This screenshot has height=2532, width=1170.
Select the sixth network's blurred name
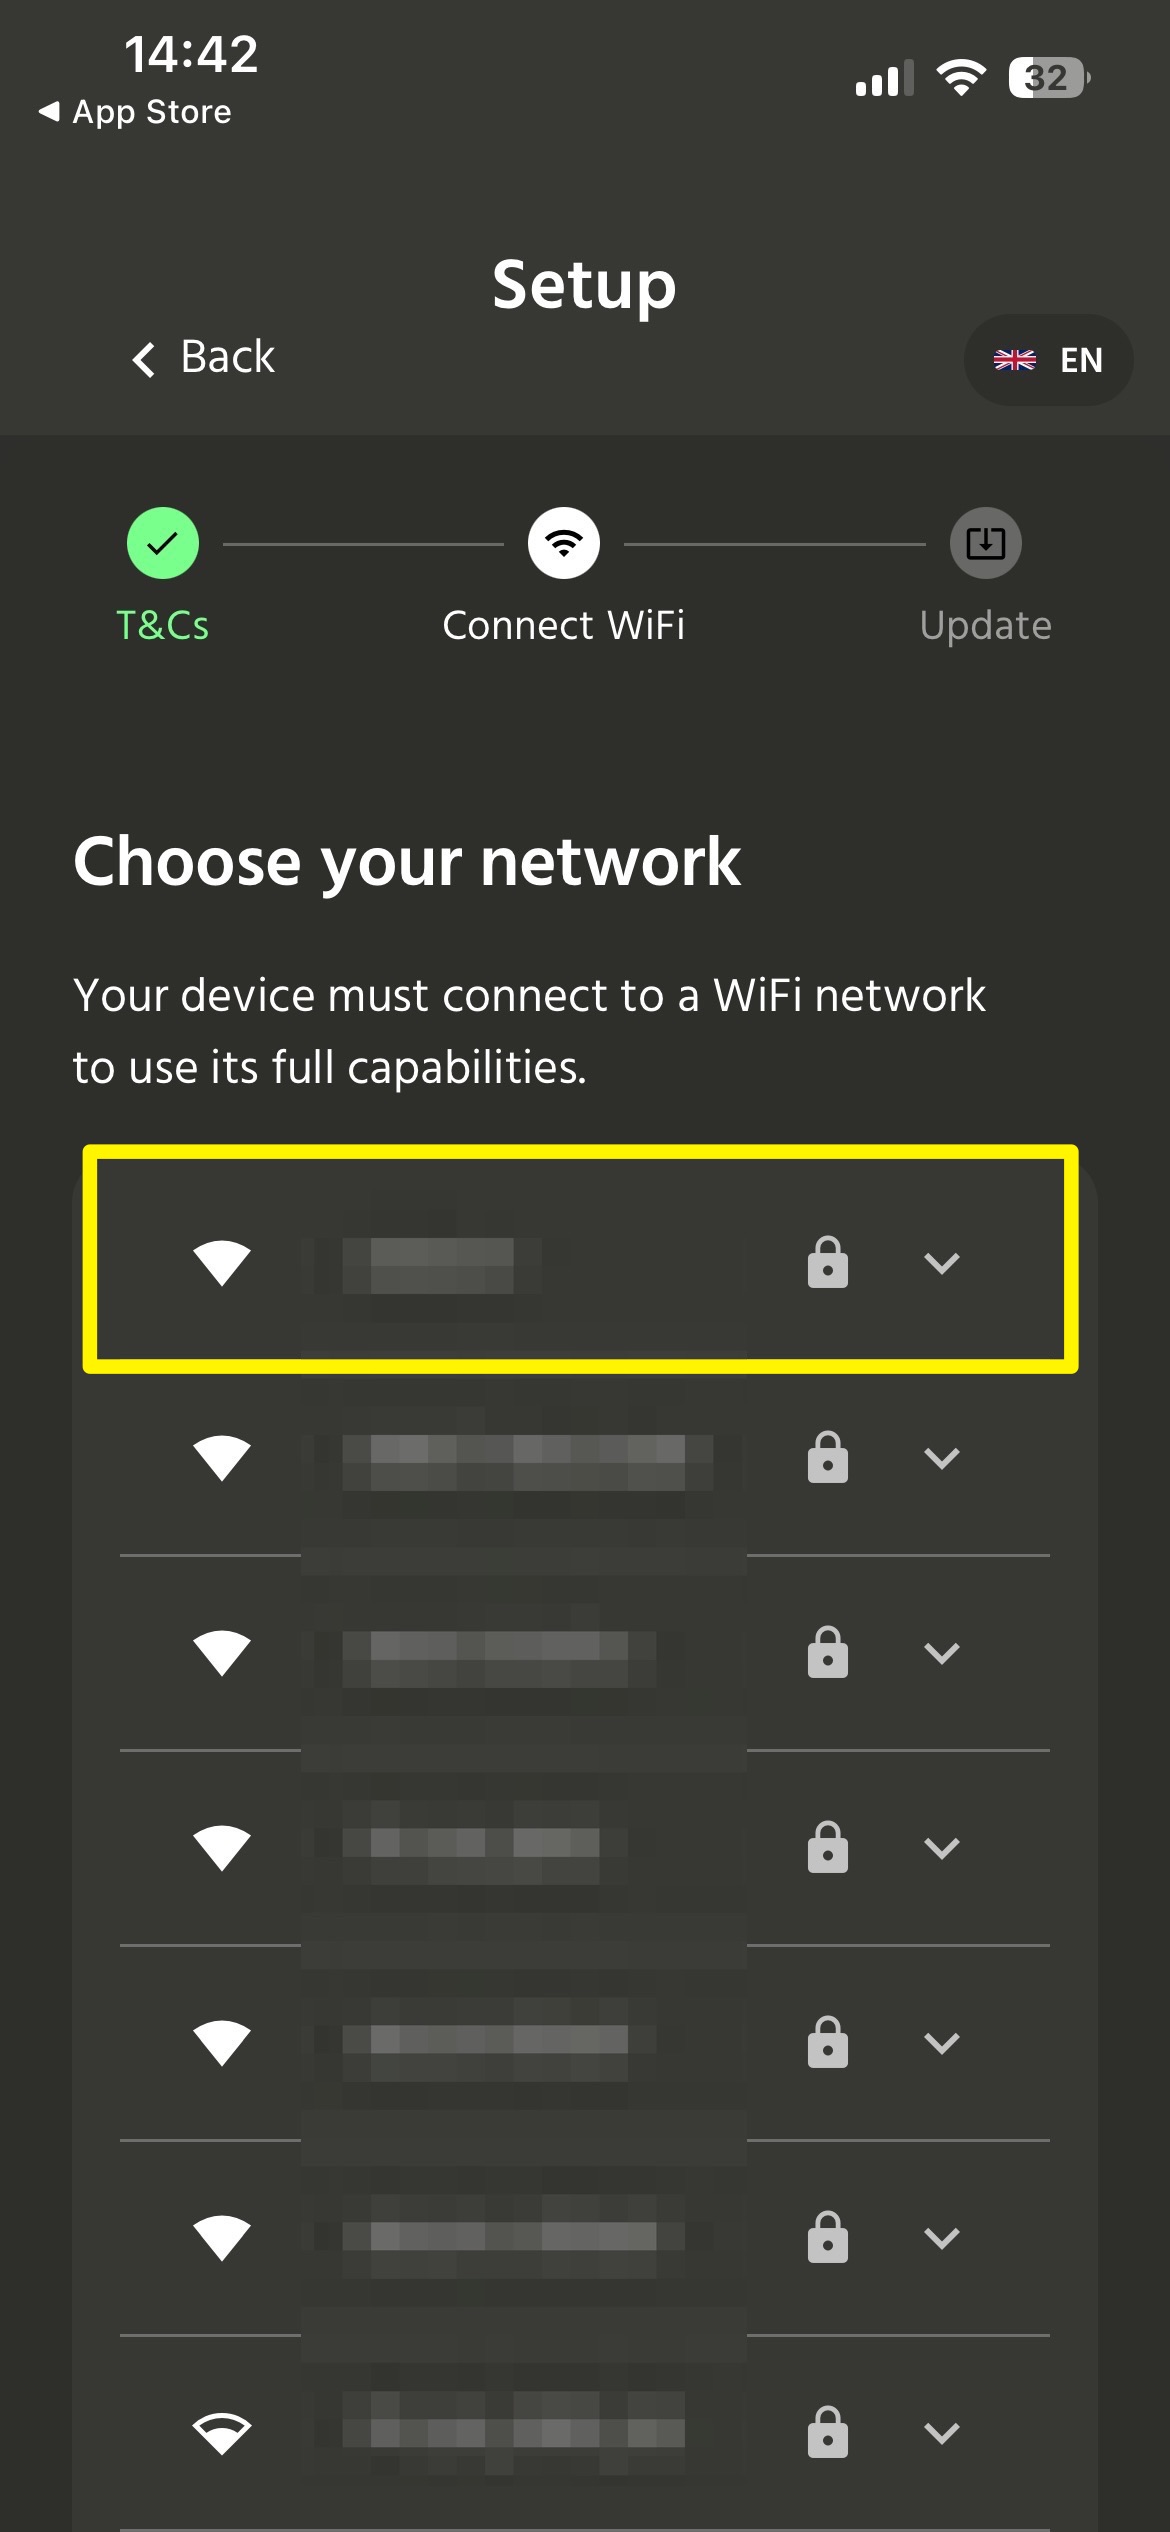[x=500, y=2236]
